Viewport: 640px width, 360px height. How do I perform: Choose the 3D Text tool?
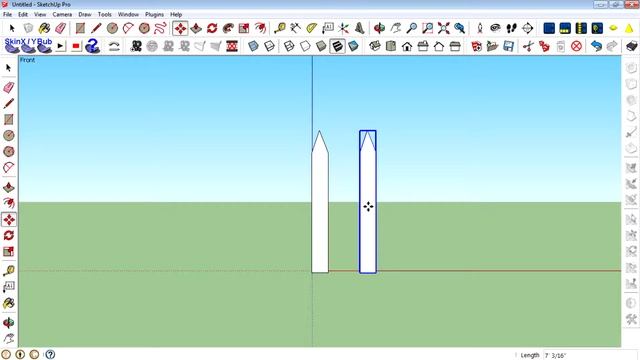(360, 28)
